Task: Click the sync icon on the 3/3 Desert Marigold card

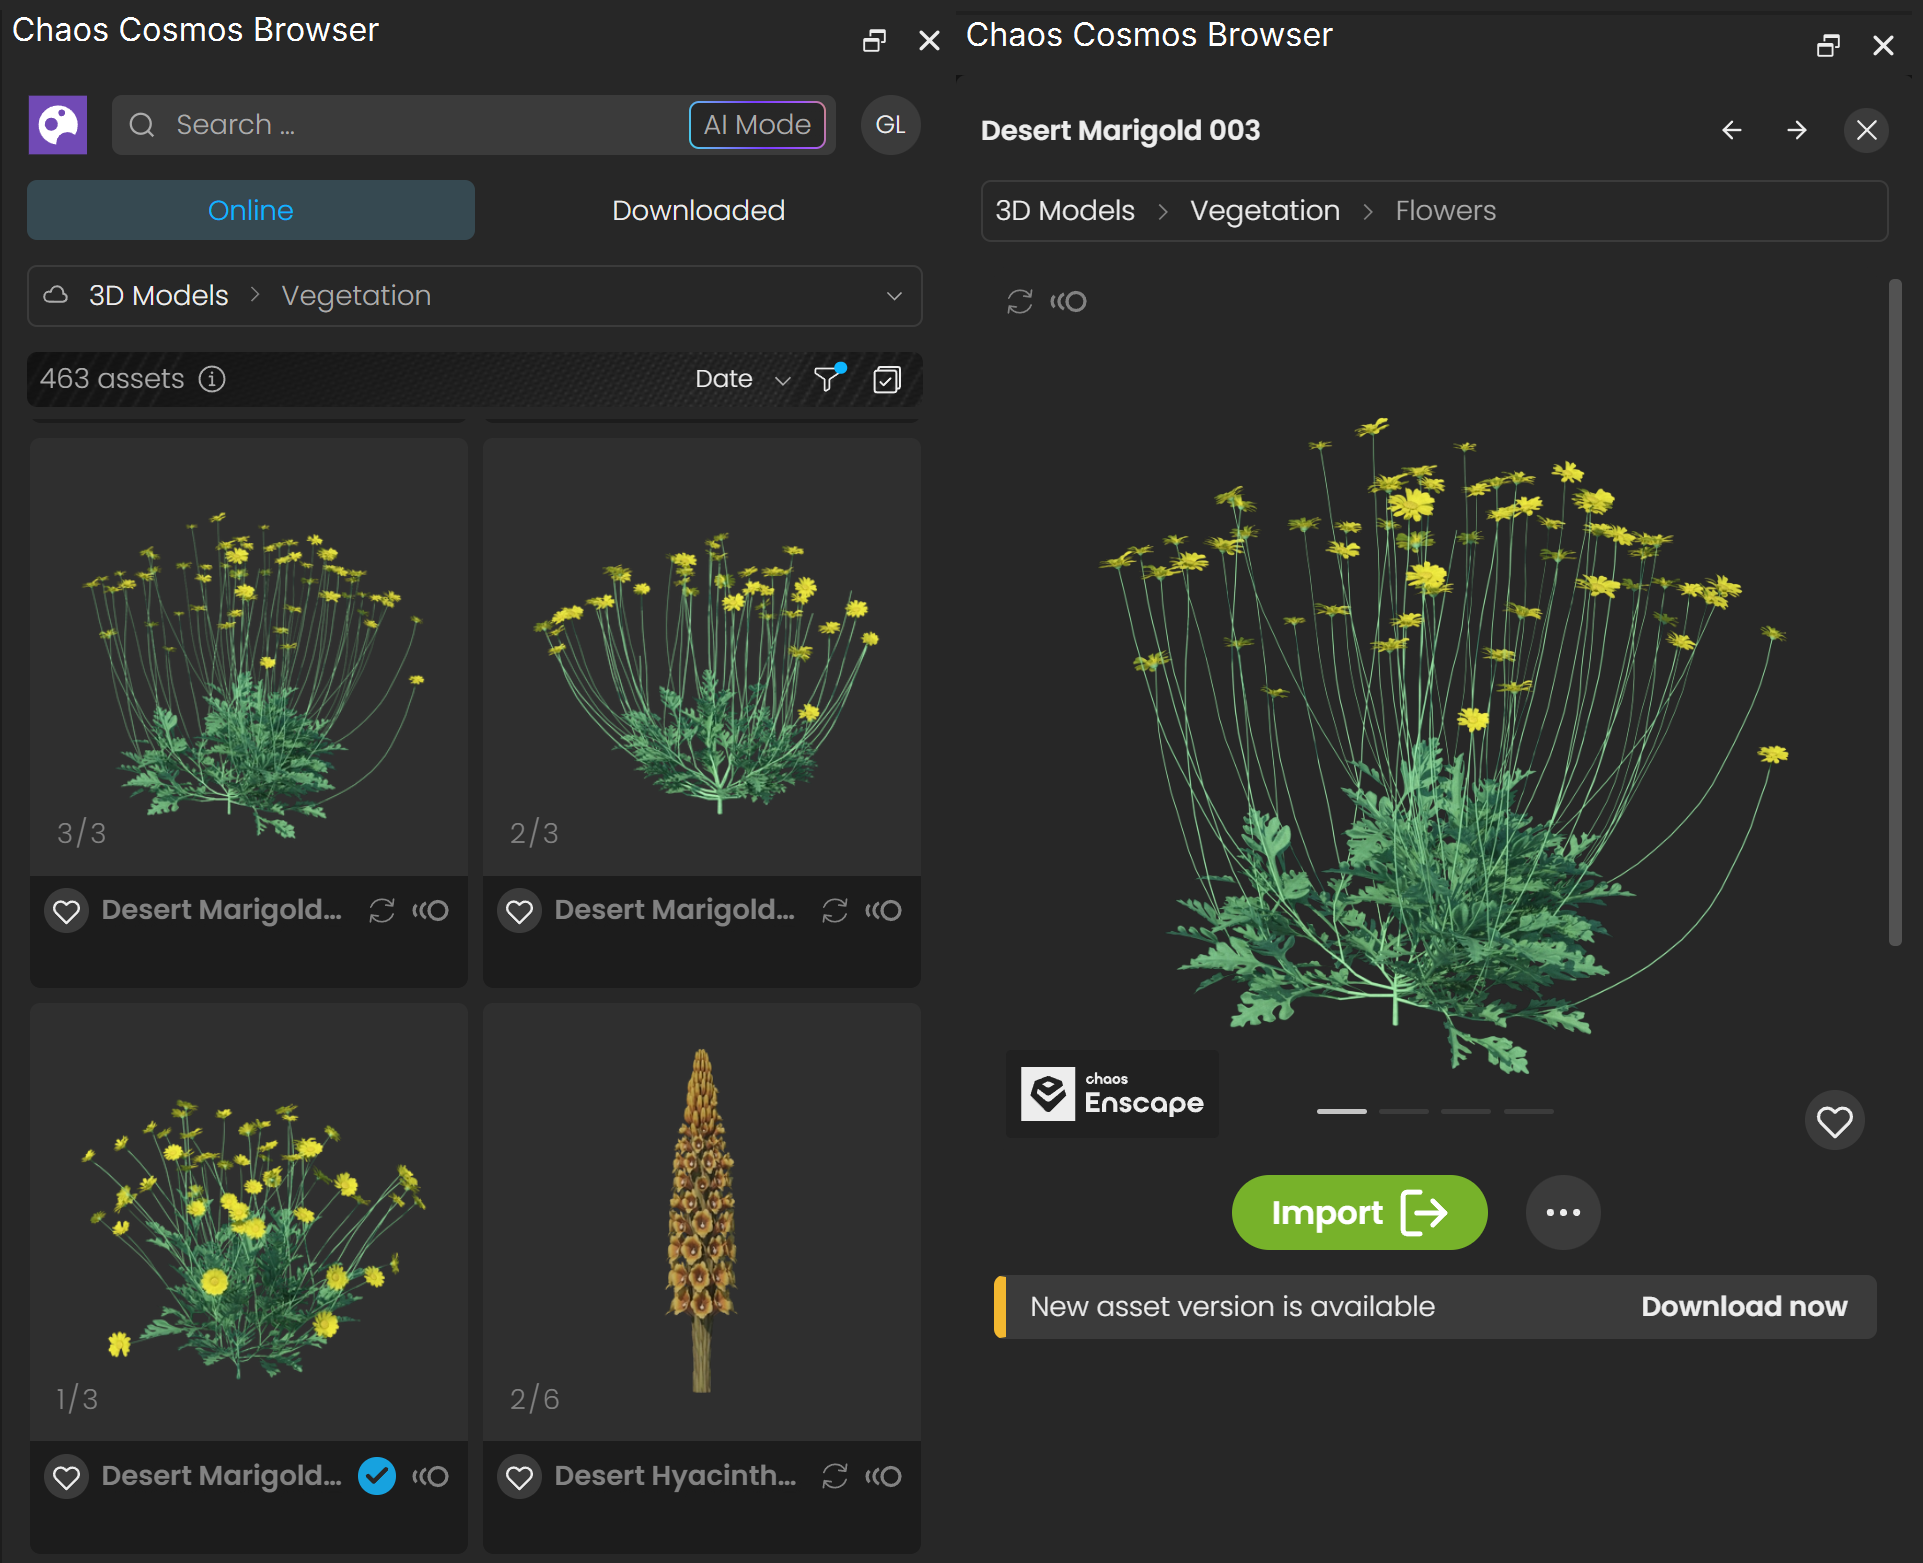Action: coord(382,911)
